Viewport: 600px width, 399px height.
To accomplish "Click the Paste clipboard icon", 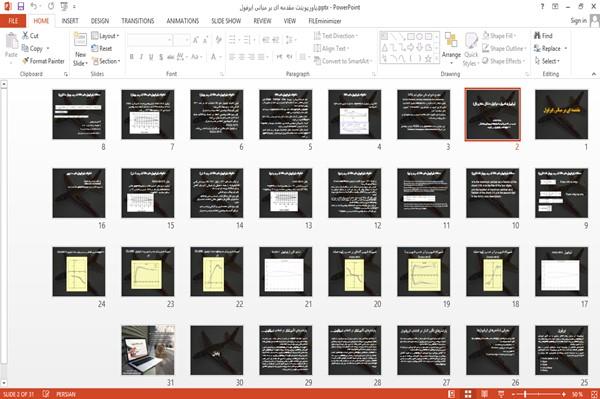I will click(x=11, y=41).
